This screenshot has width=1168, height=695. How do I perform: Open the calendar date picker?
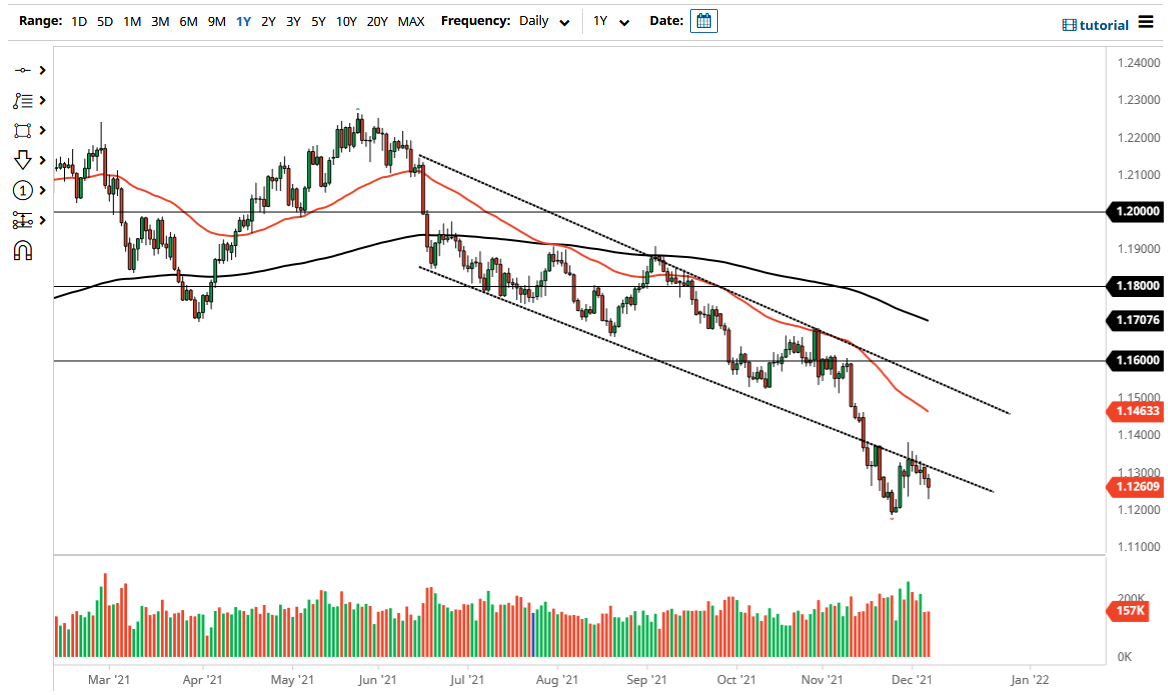click(x=703, y=20)
